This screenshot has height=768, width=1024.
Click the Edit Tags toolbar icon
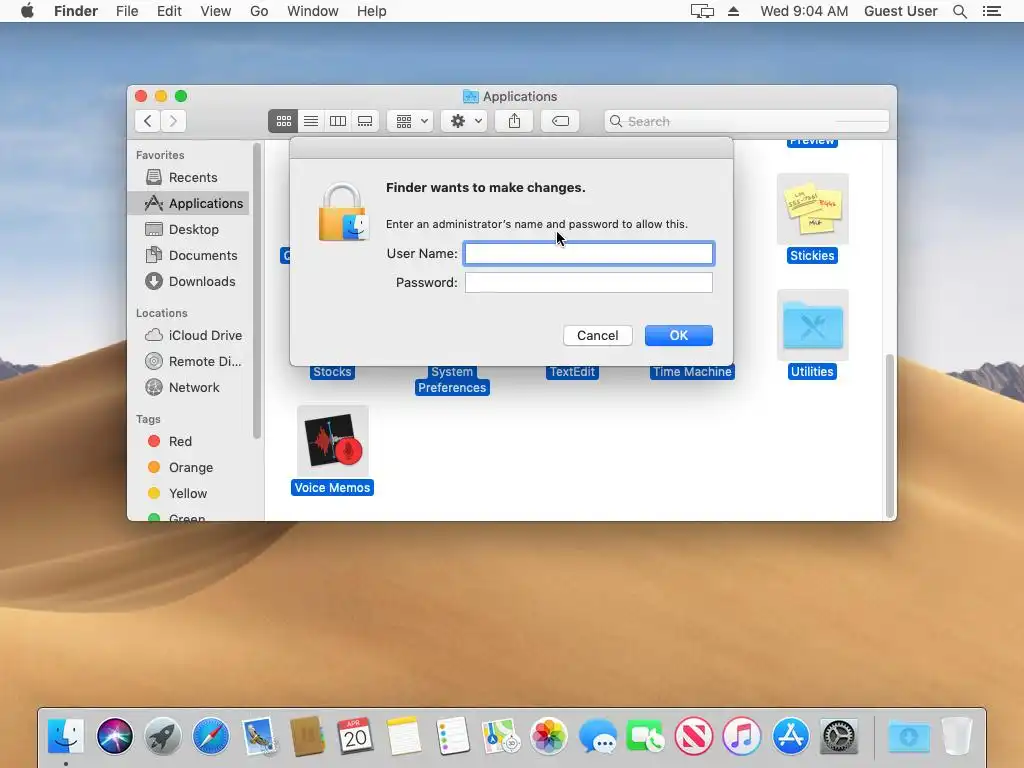pos(560,121)
